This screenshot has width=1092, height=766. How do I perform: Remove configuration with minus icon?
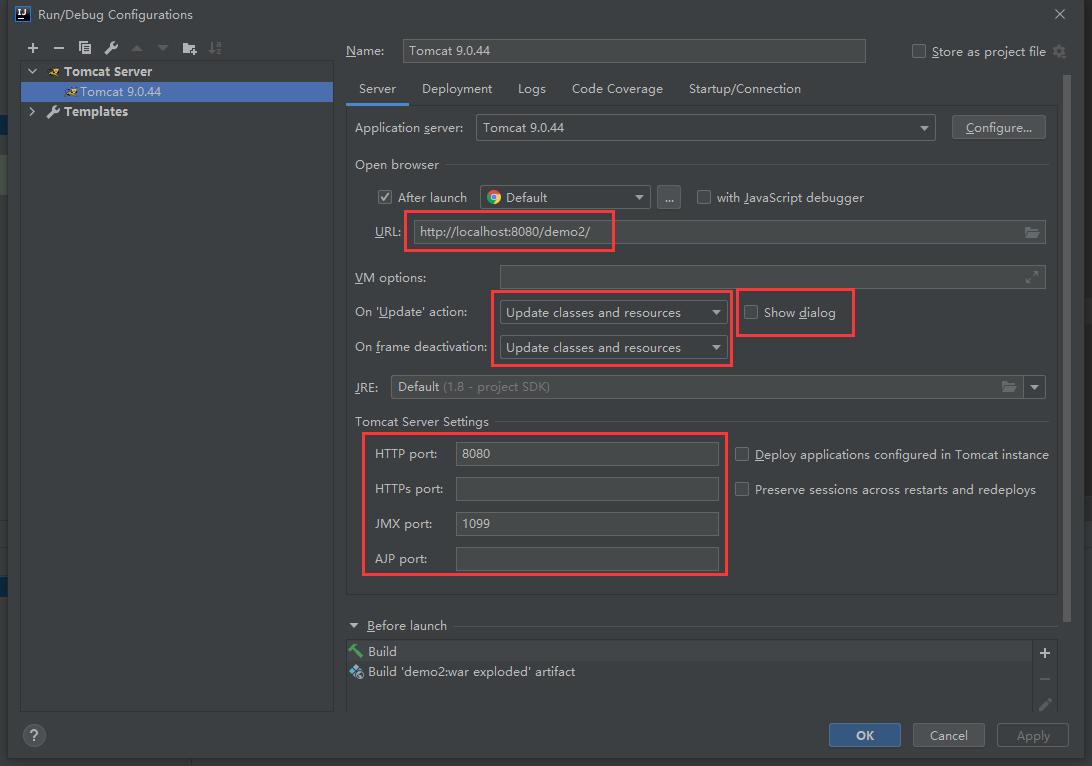59,48
